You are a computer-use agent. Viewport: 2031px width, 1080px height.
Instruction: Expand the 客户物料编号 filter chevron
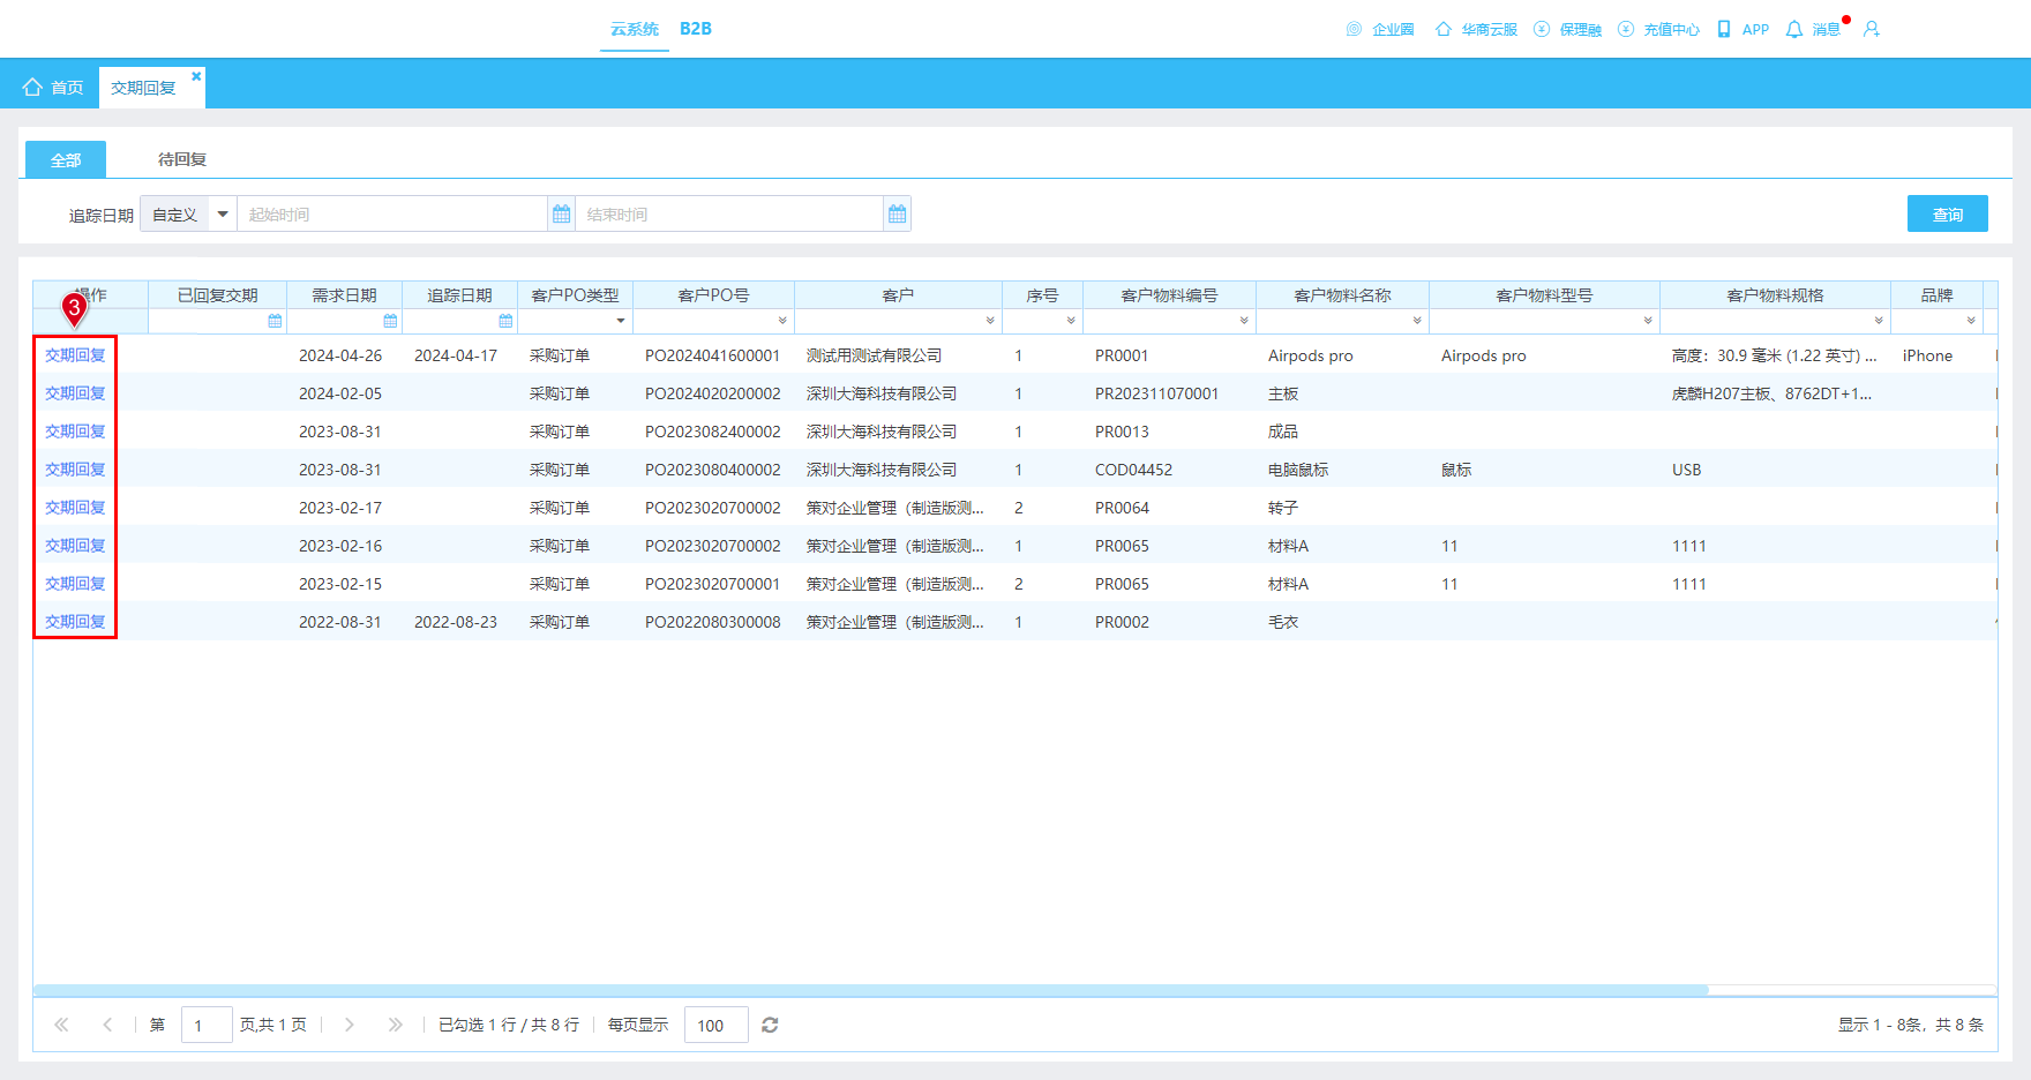pyautogui.click(x=1243, y=321)
